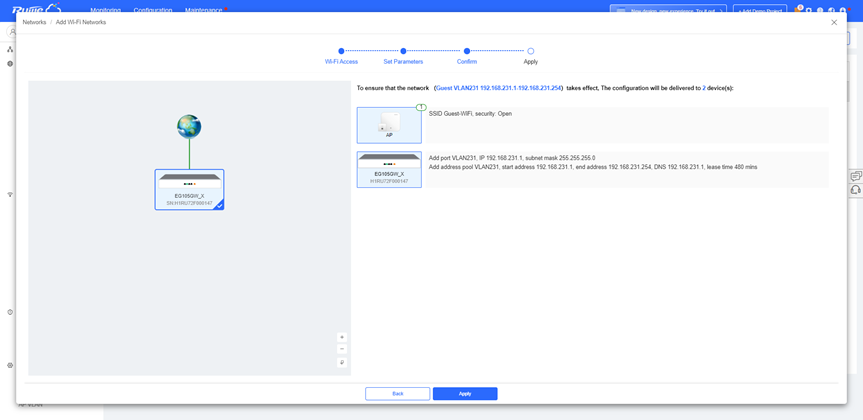Screen dimensions: 863x420
Task: Open settings gear in top bar
Action: pos(809,10)
